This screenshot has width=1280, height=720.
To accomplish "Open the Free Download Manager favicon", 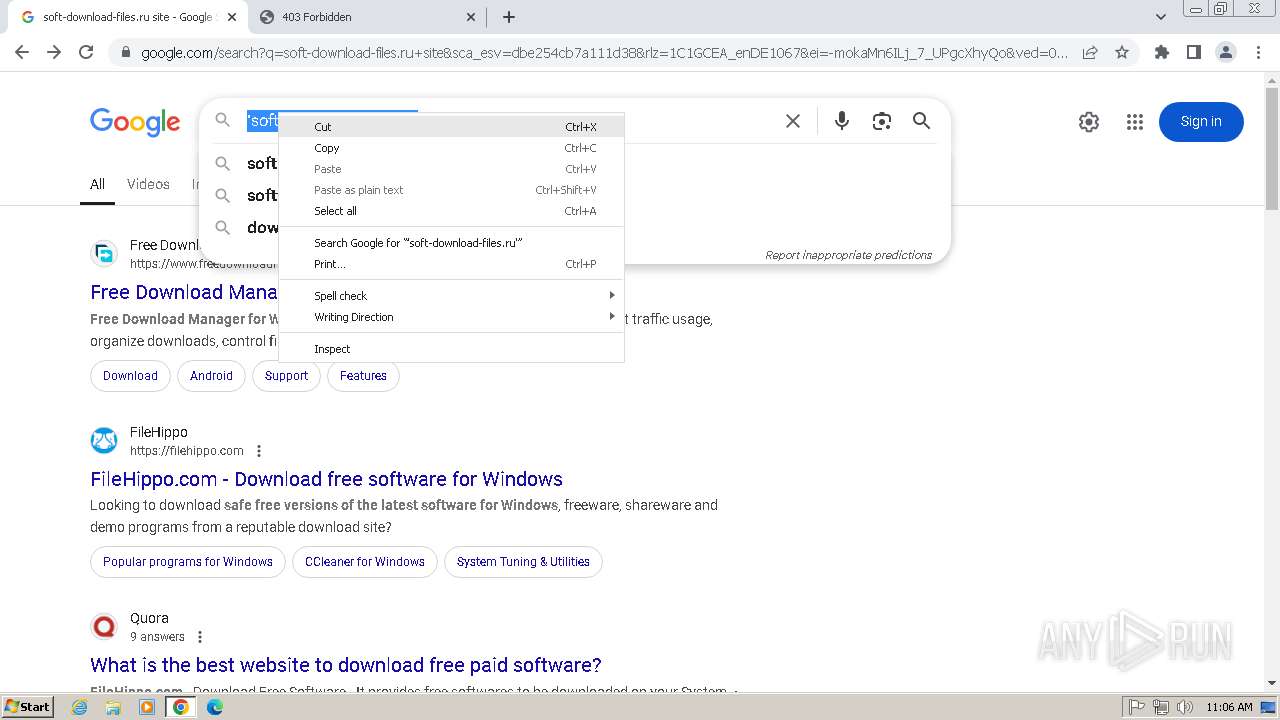I will pyautogui.click(x=104, y=254).
